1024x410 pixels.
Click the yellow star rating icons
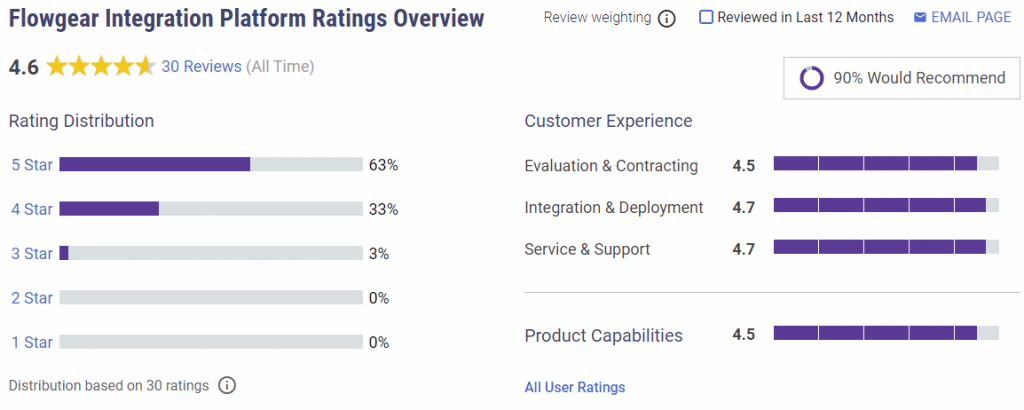pos(100,67)
